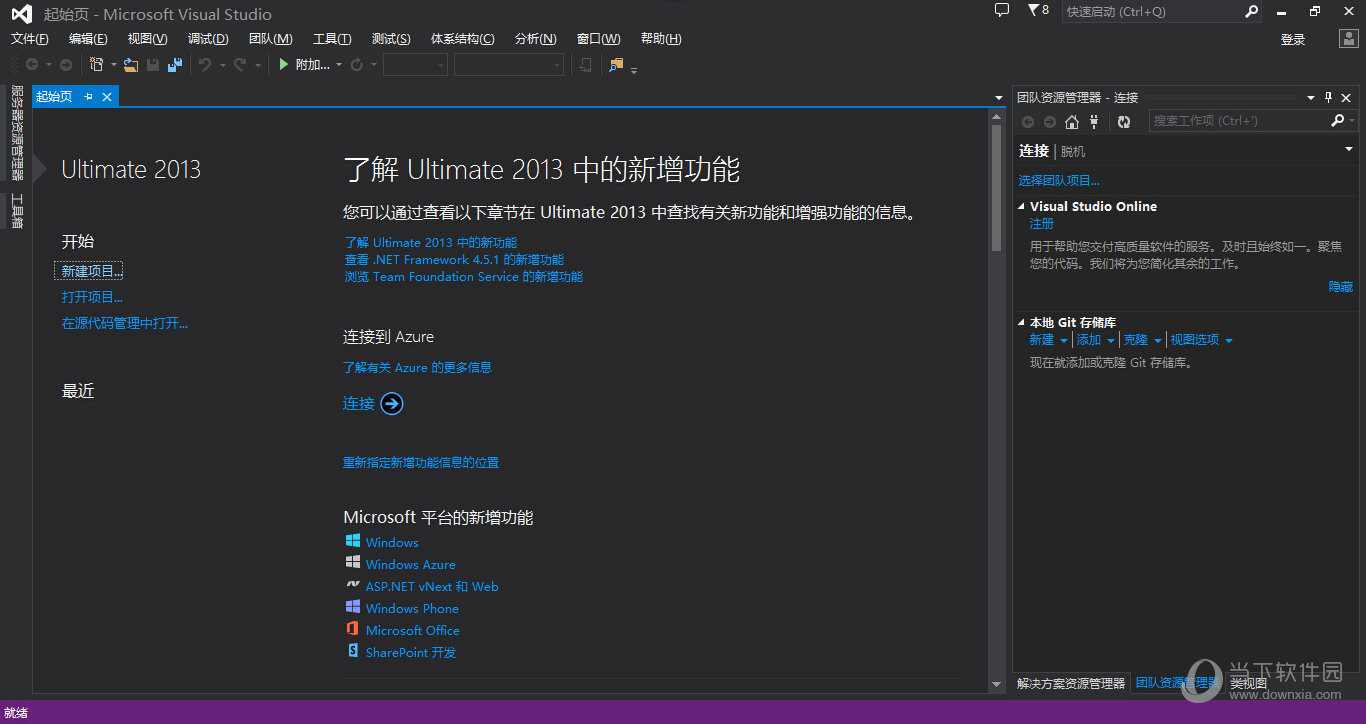Click the feedback speech-bubble icon in title bar
Image resolution: width=1366 pixels, height=724 pixels.
1002,11
